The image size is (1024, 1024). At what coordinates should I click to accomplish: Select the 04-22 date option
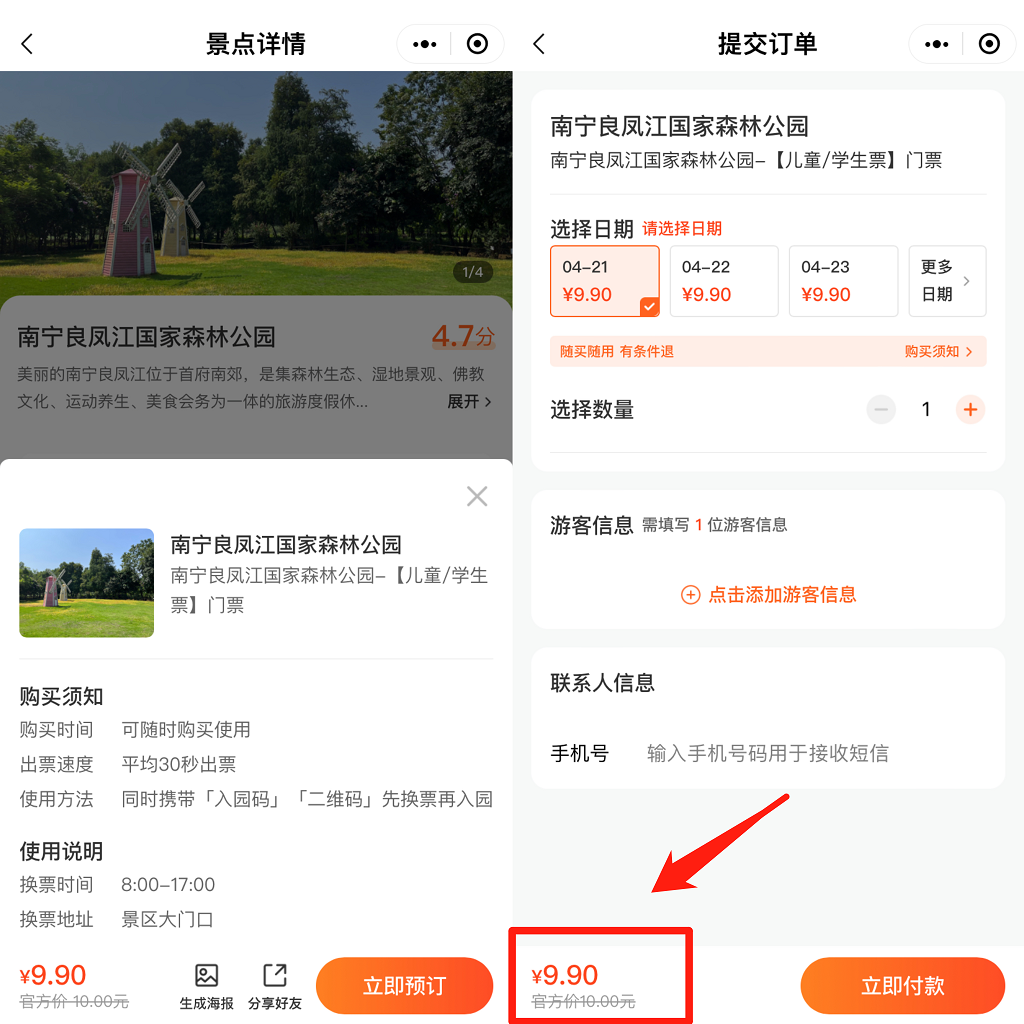click(724, 281)
